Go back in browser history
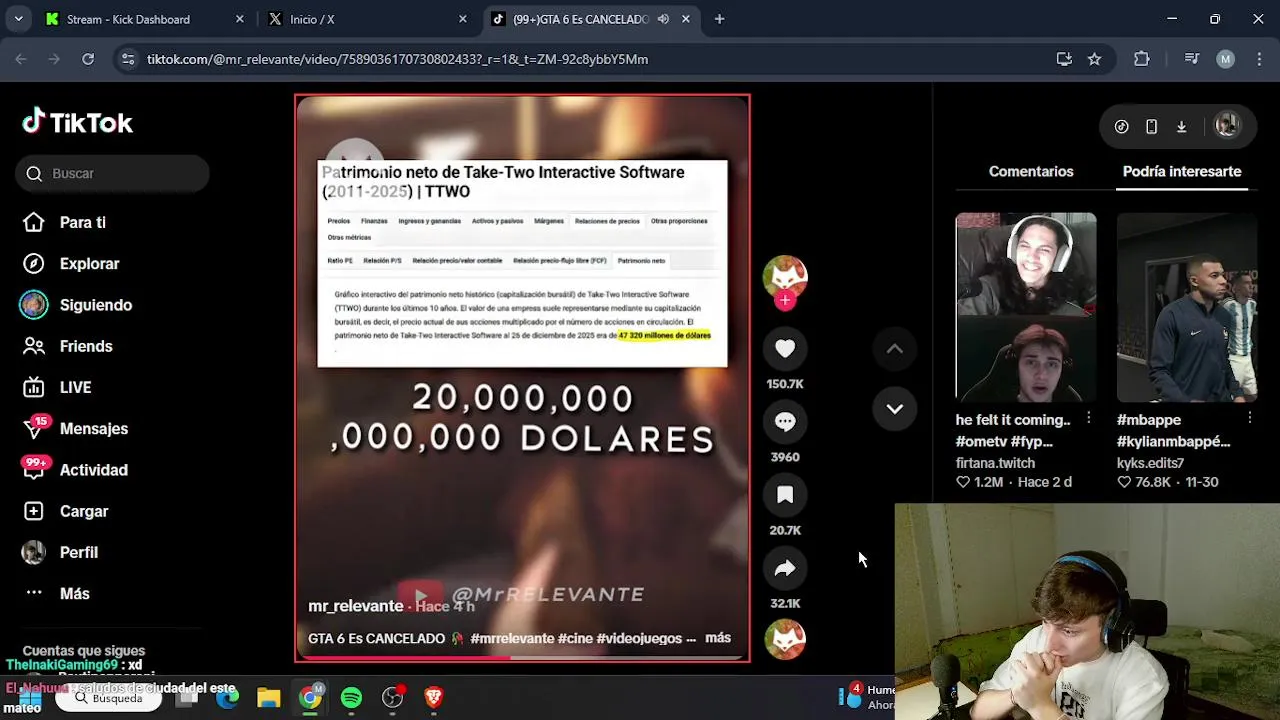1280x720 pixels. click(x=21, y=59)
